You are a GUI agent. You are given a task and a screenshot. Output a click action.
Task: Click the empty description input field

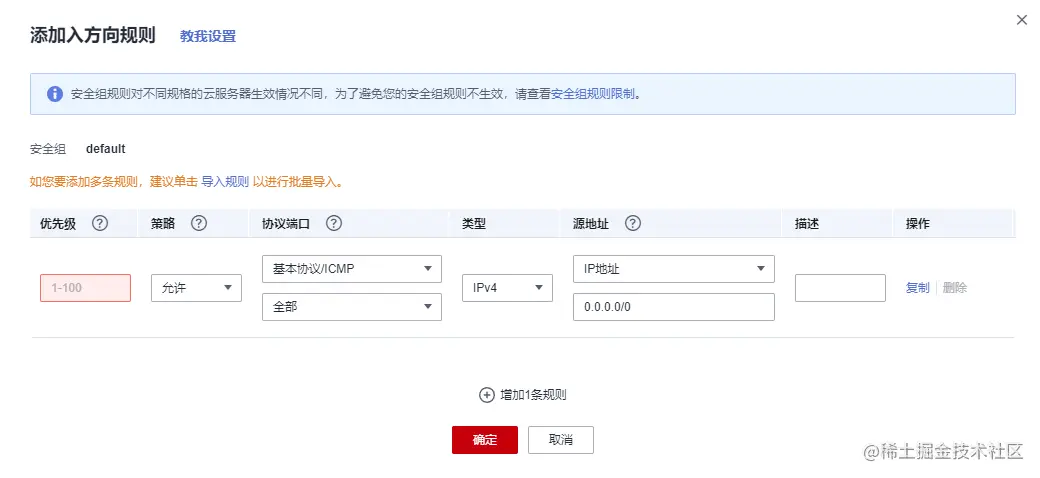[x=840, y=288]
